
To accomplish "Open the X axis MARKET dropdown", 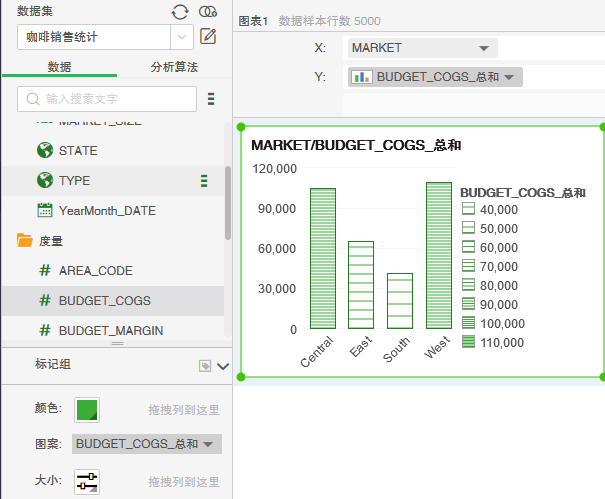I will [x=484, y=48].
